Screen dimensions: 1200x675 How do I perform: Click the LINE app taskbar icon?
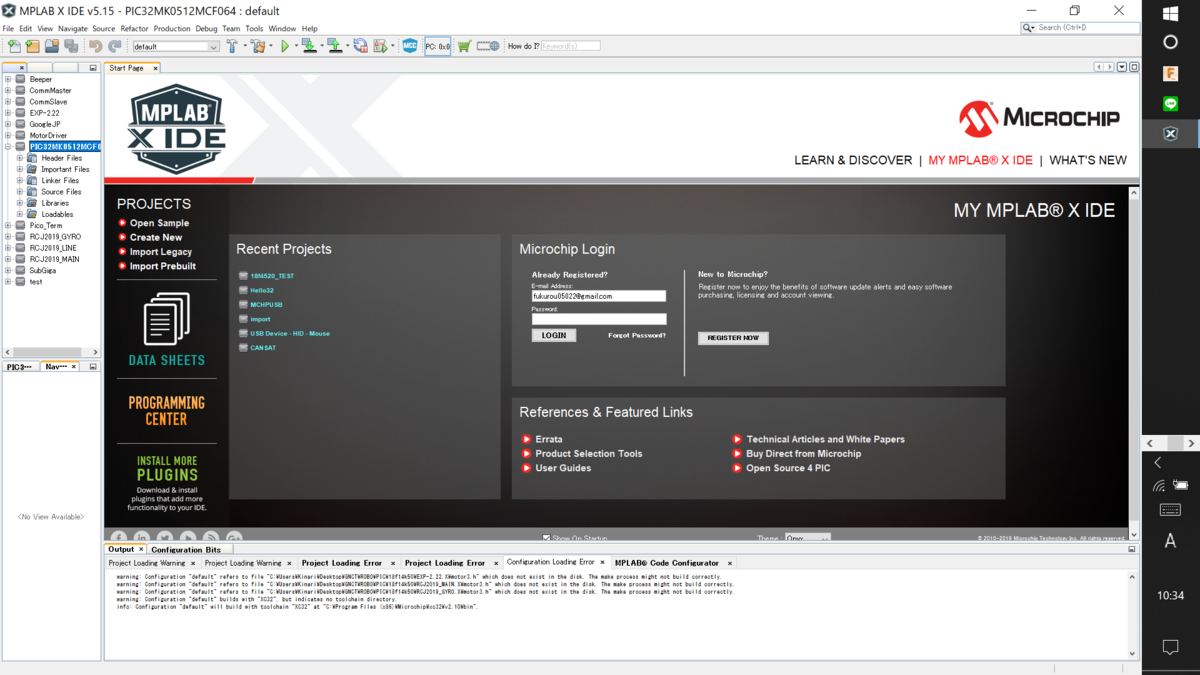point(1171,104)
